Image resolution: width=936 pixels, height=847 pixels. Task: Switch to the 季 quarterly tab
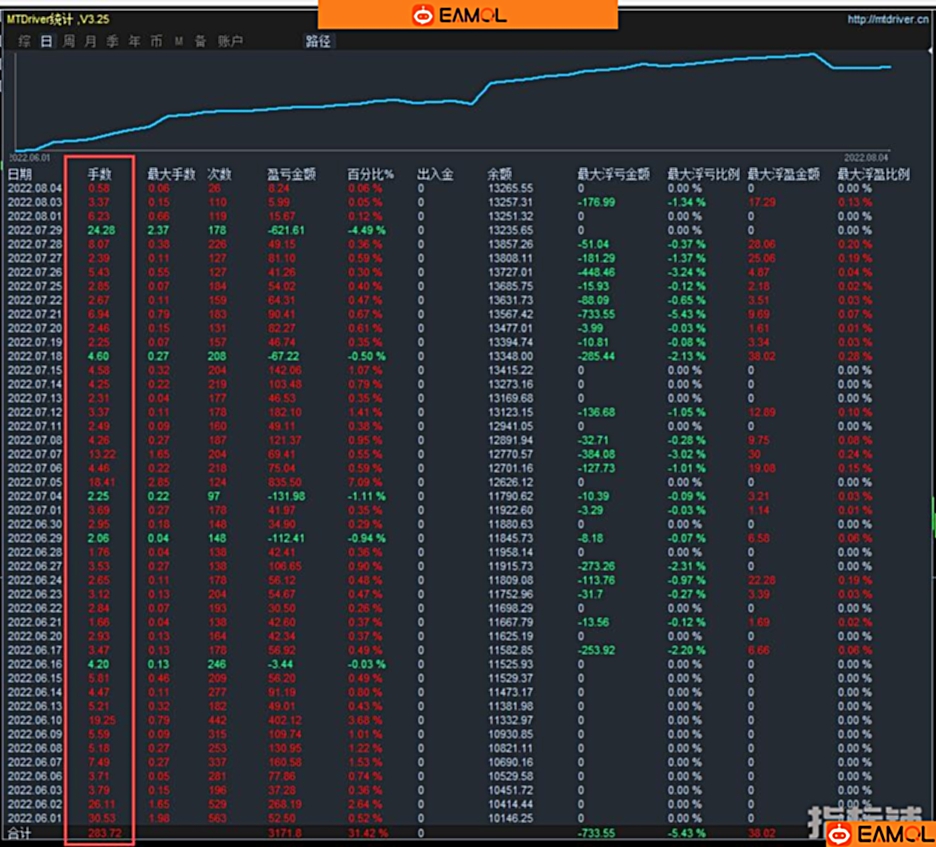[112, 41]
